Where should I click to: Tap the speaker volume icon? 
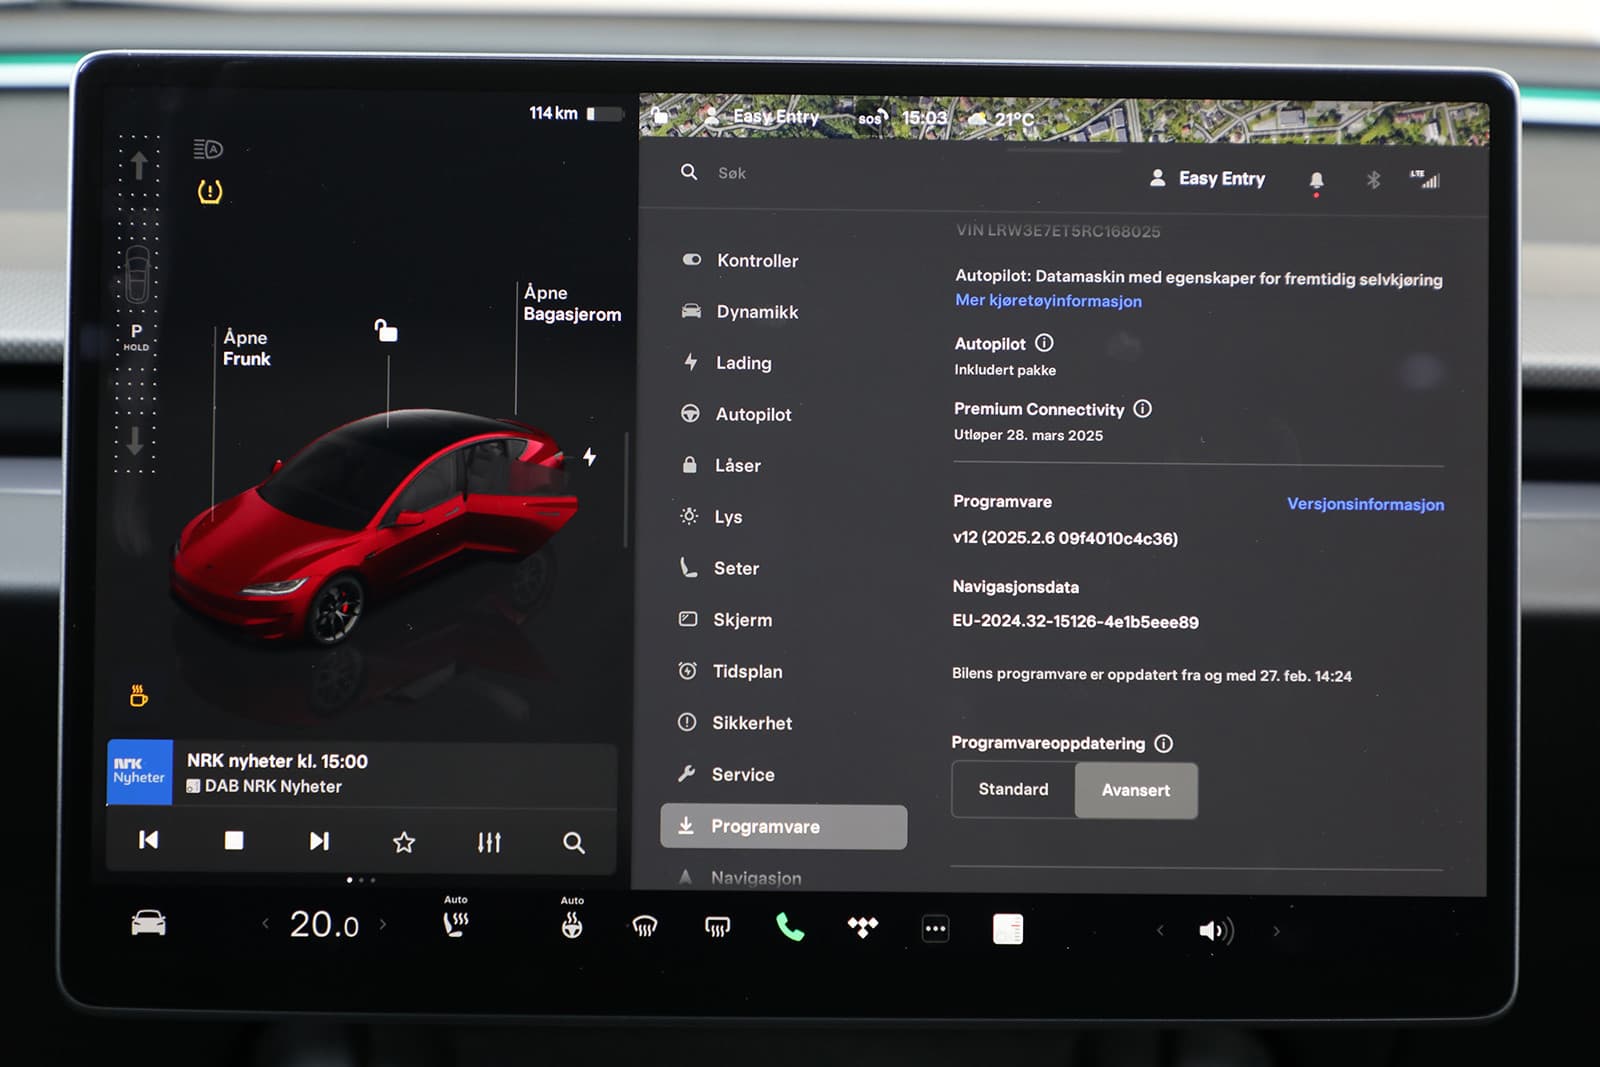pos(1216,931)
